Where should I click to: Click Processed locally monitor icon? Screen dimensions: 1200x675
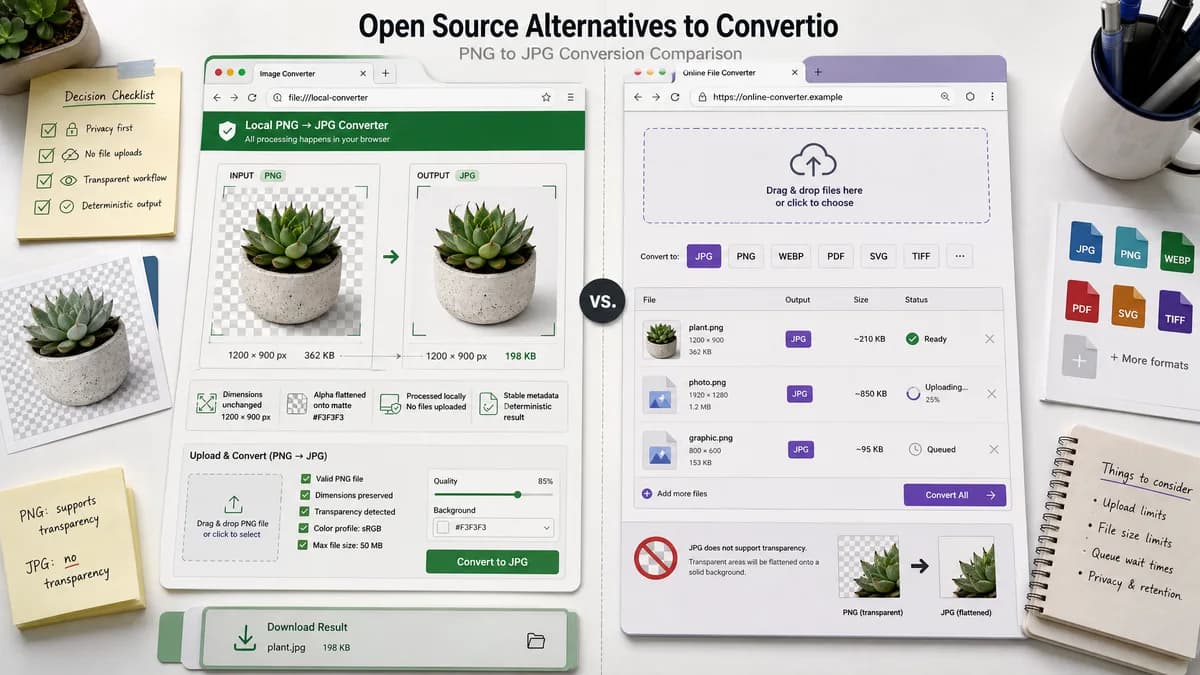(x=390, y=404)
